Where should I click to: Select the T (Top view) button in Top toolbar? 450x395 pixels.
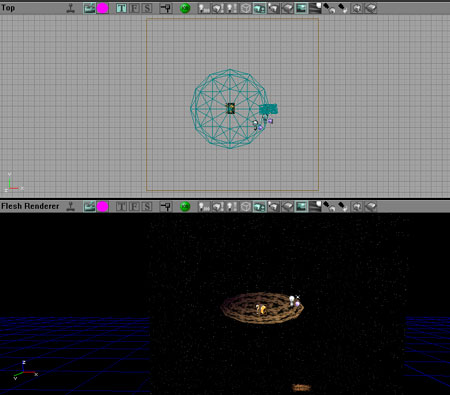pos(121,8)
